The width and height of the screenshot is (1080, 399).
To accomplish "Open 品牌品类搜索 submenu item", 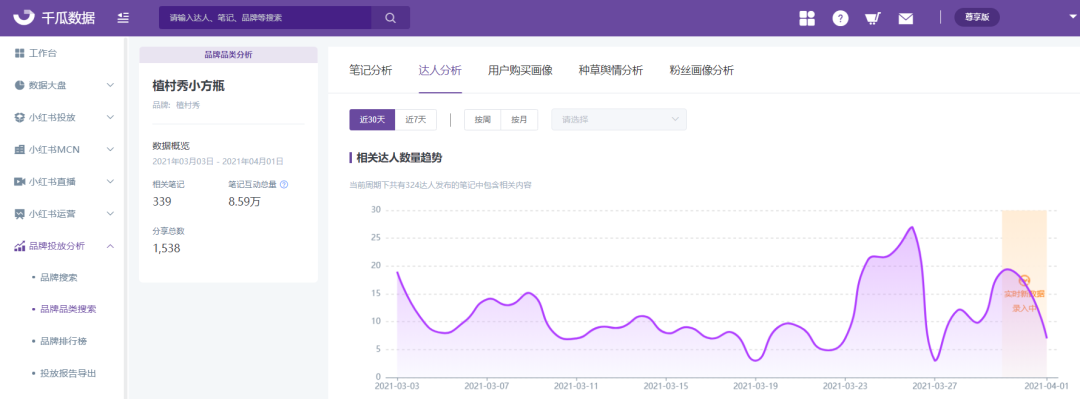I will click(x=68, y=309).
